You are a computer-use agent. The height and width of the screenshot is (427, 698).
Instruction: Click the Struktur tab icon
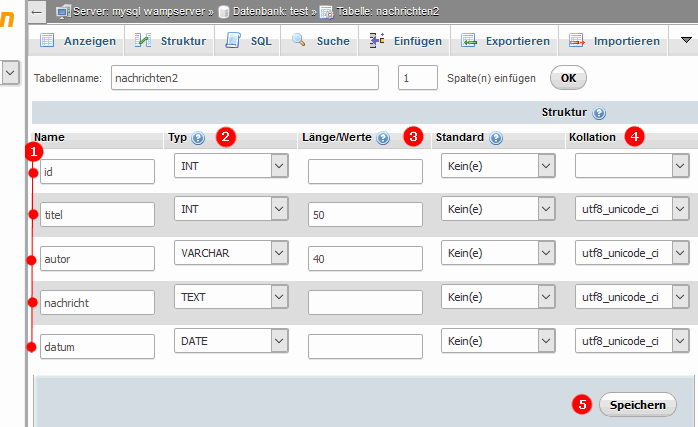click(x=143, y=40)
